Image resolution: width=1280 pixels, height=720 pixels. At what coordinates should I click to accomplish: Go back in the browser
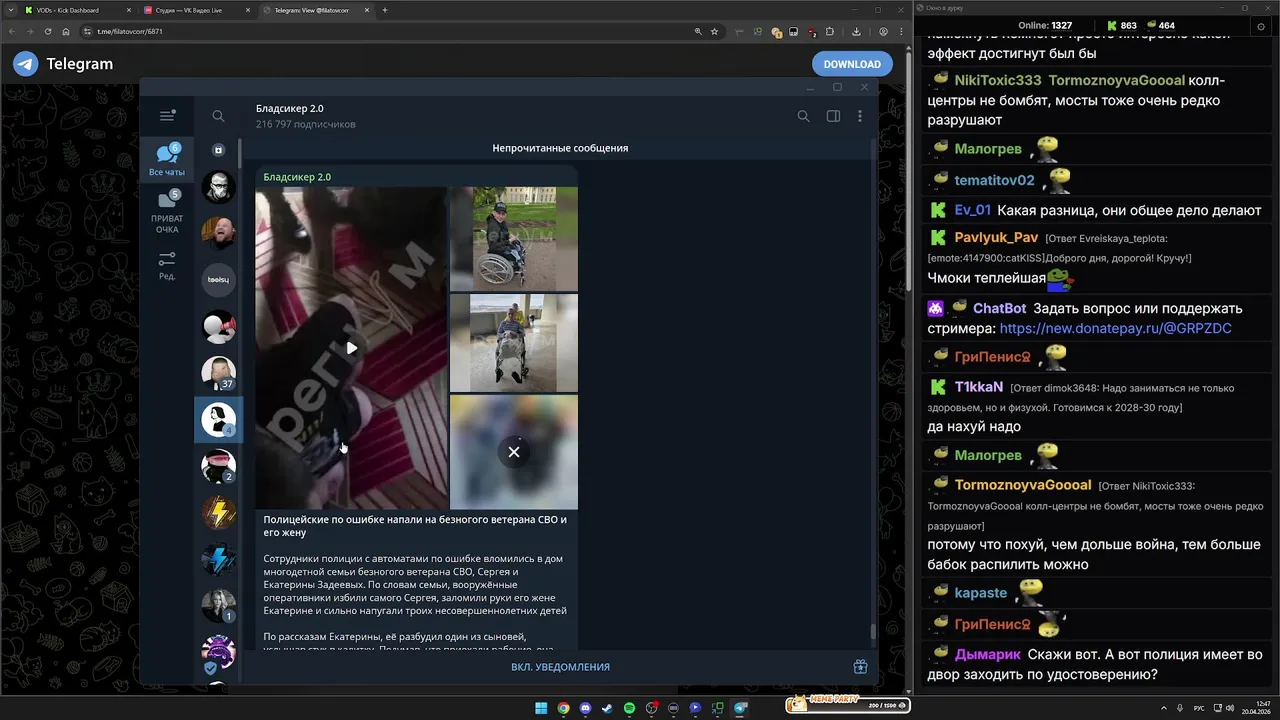(12, 31)
